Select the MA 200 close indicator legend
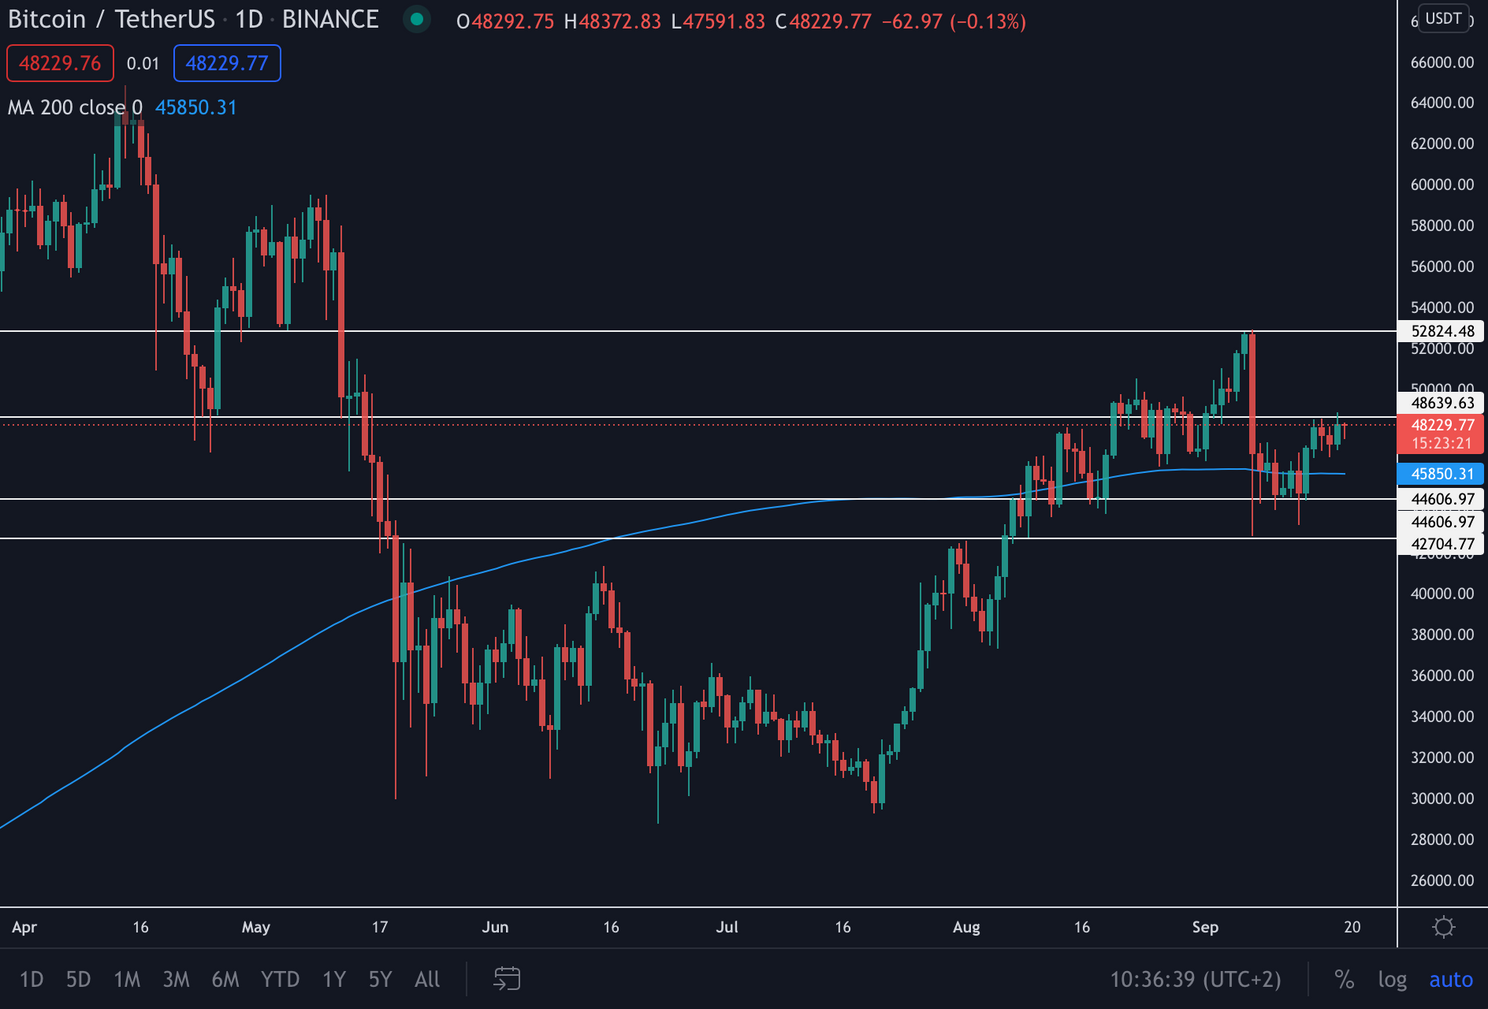 (x=75, y=107)
